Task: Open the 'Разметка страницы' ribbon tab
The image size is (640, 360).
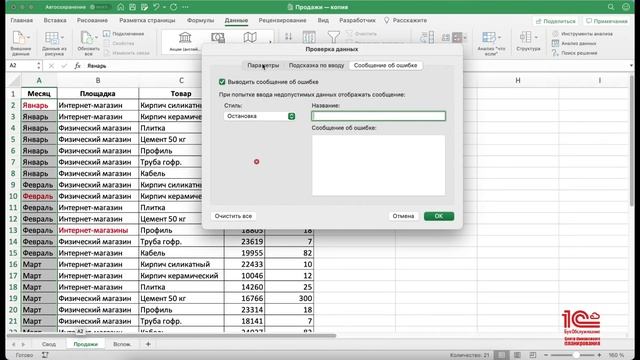Action: pyautogui.click(x=147, y=20)
